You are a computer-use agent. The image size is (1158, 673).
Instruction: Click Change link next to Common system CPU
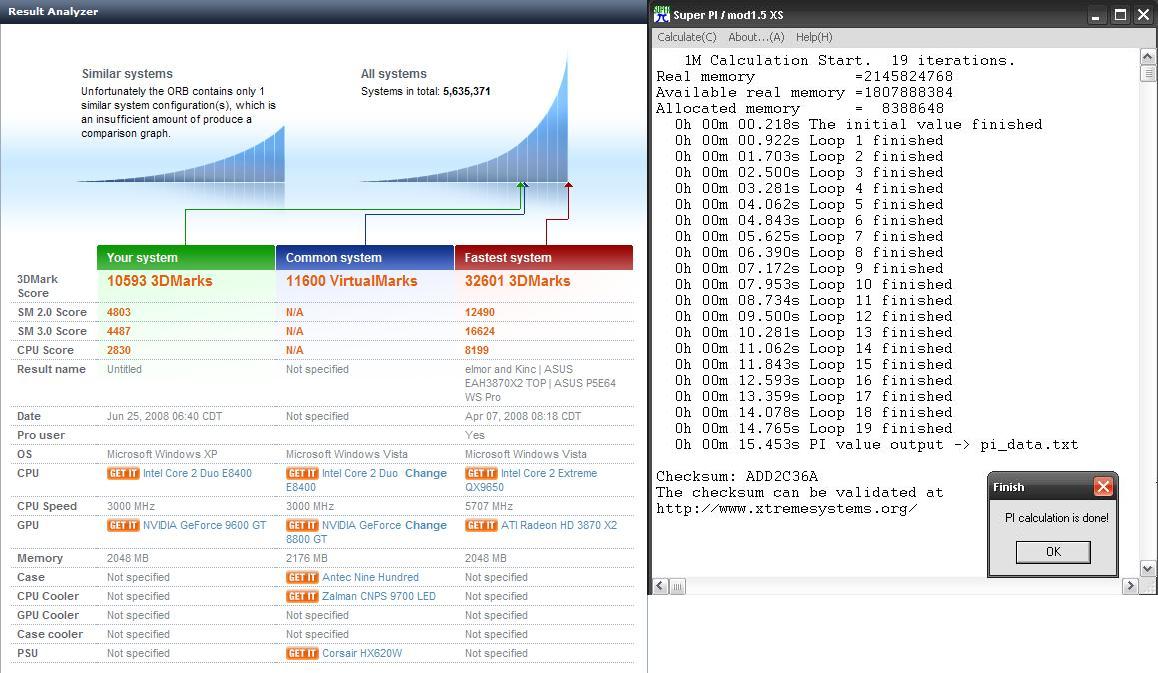(425, 474)
